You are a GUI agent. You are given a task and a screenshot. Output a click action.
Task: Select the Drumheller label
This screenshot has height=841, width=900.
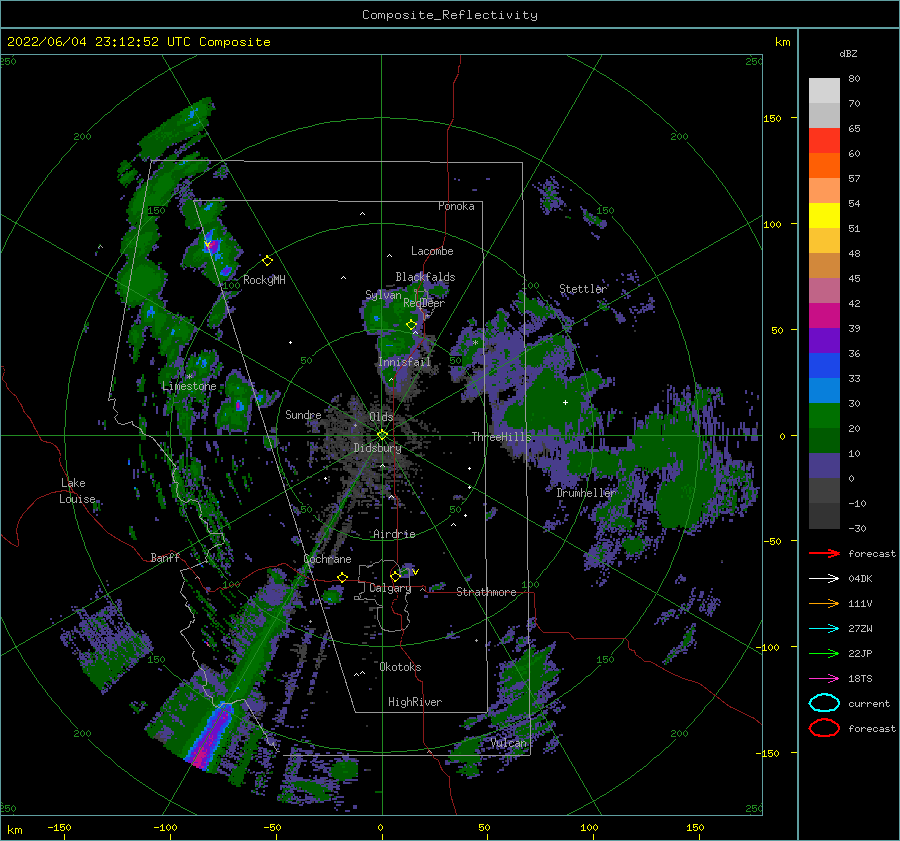tap(586, 493)
